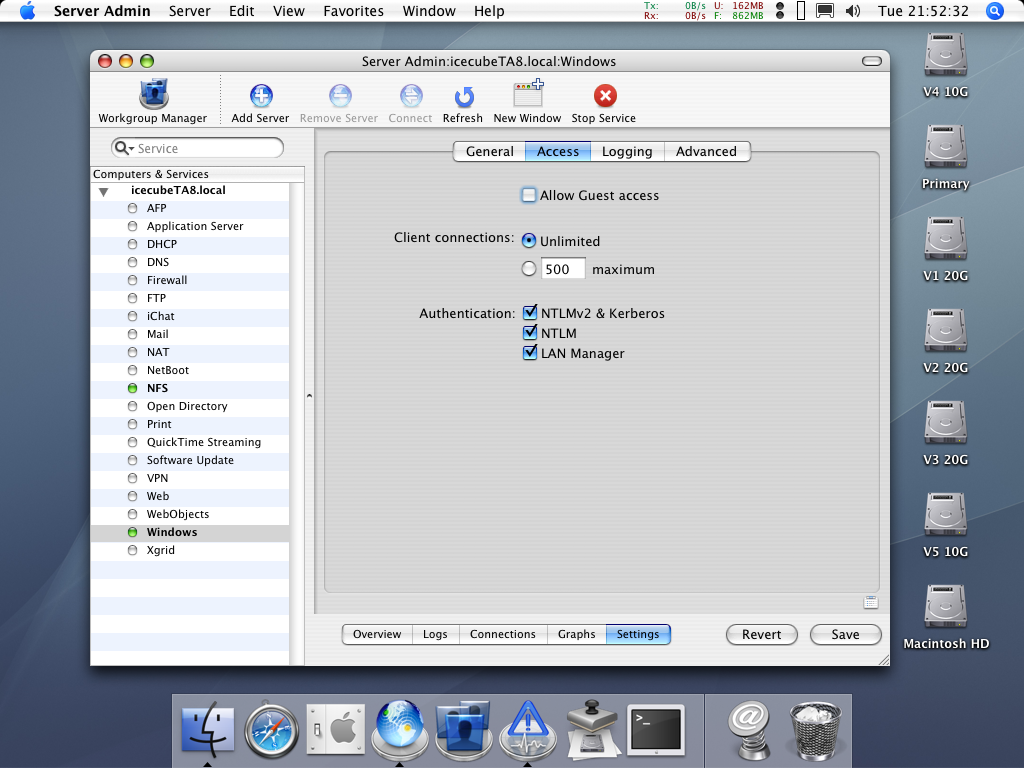Image resolution: width=1024 pixels, height=768 pixels.
Task: Select Unlimited client connections
Action: tap(529, 241)
